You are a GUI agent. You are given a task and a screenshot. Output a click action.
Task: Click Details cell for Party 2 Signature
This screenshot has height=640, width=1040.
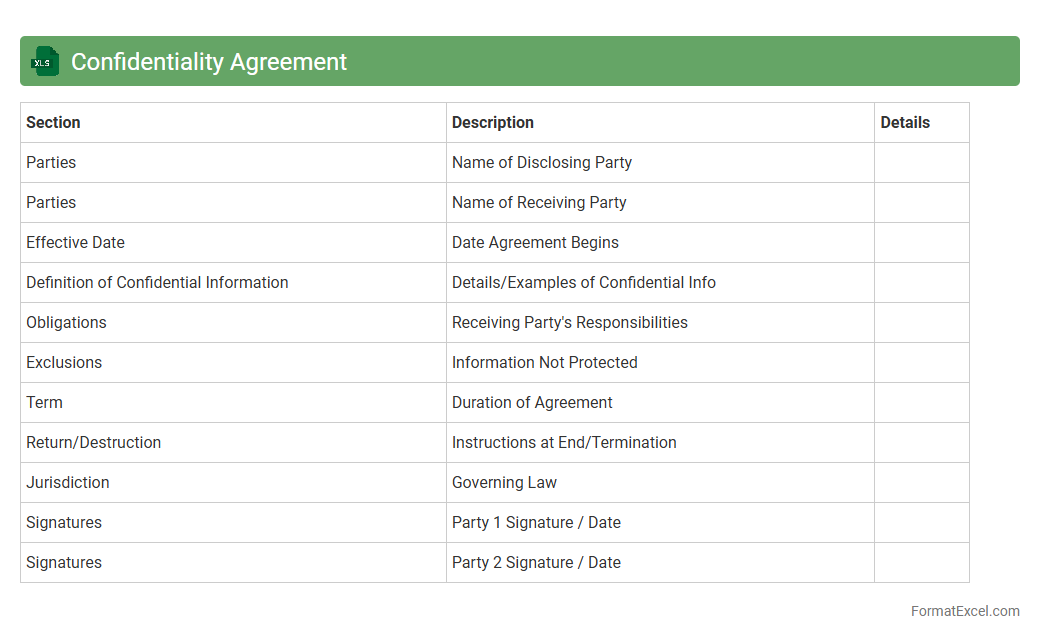click(921, 563)
